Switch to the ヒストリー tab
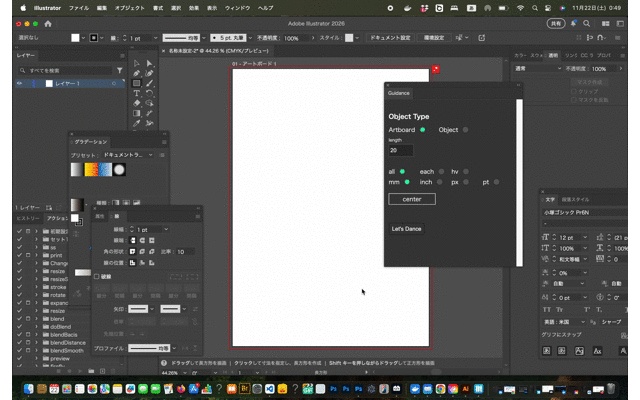The image size is (640, 400). 28,218
